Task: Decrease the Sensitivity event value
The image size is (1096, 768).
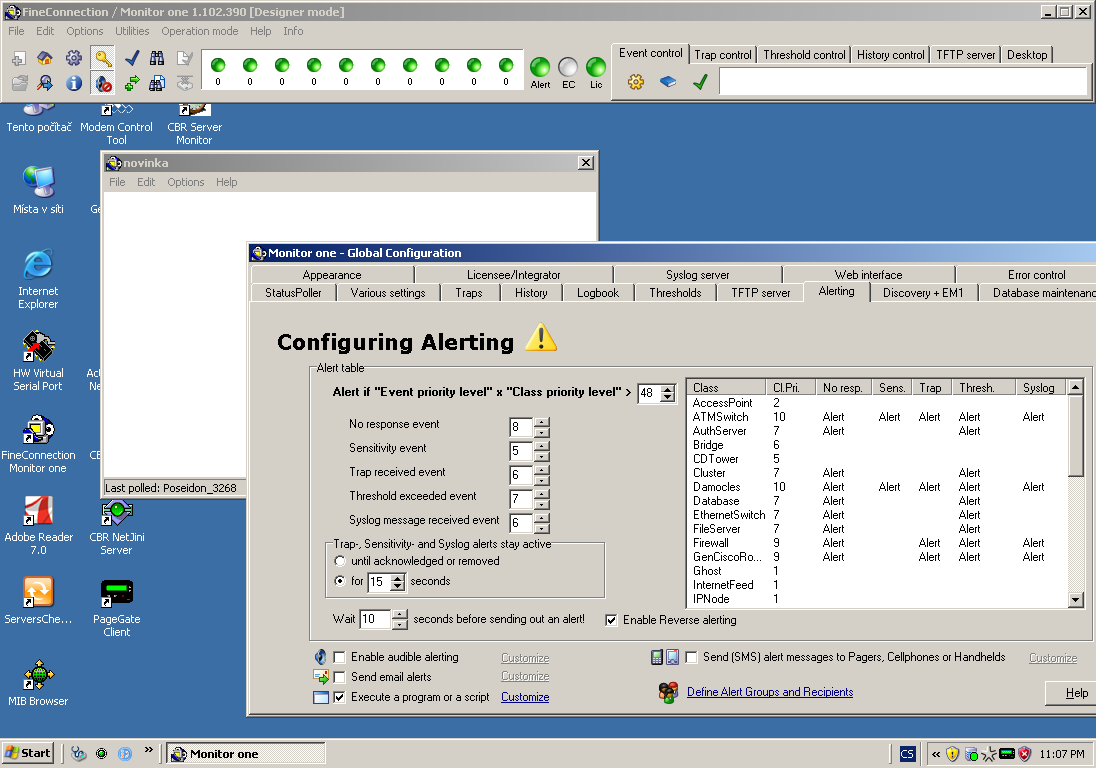Action: pos(542,456)
